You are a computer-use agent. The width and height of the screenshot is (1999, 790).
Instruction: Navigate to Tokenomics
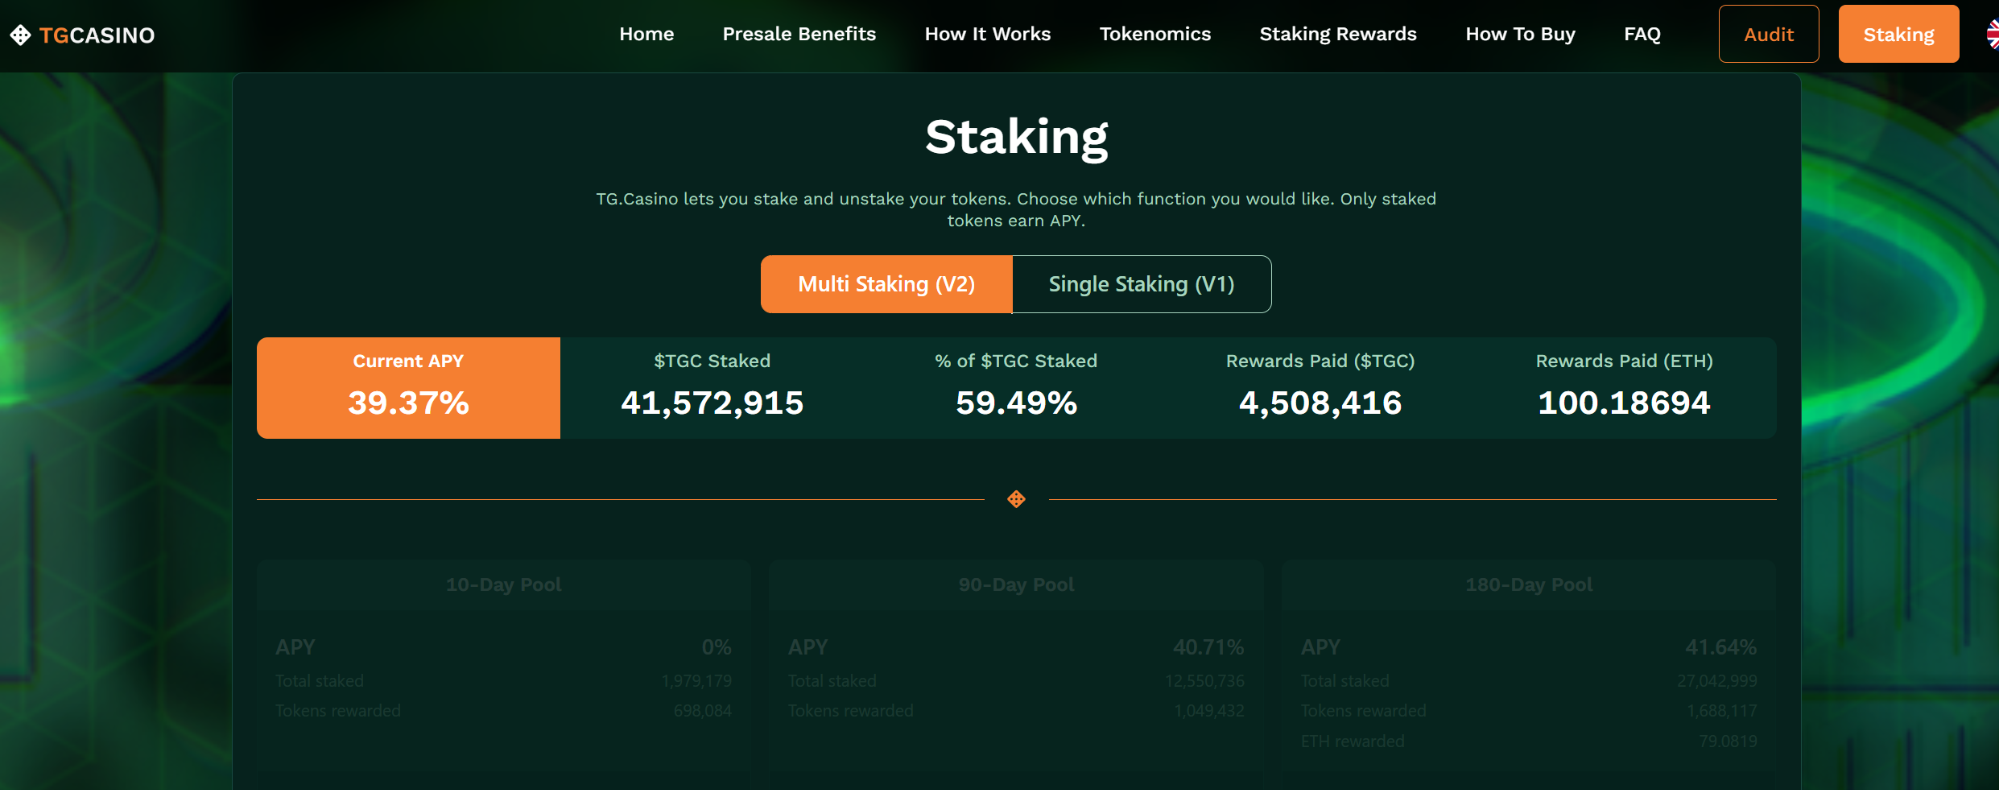pyautogui.click(x=1155, y=34)
